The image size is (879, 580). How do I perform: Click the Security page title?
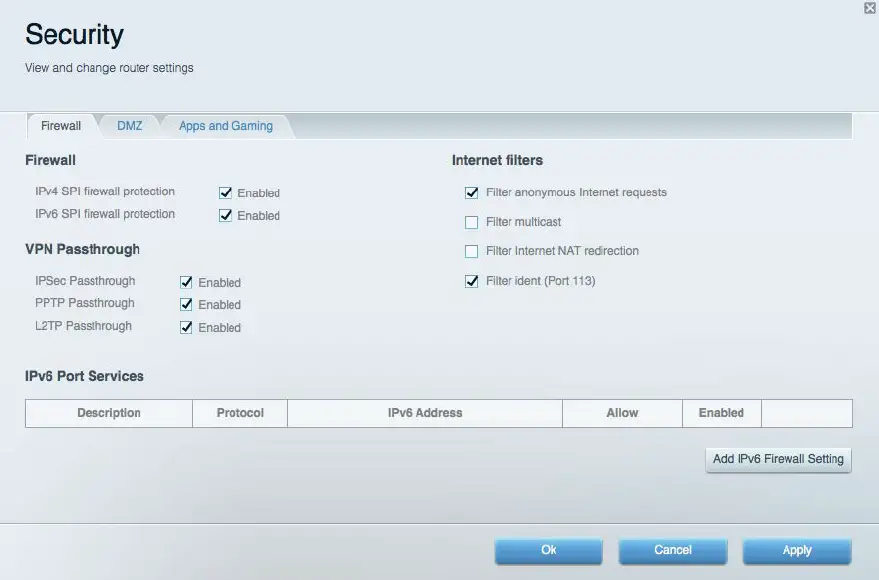(75, 35)
